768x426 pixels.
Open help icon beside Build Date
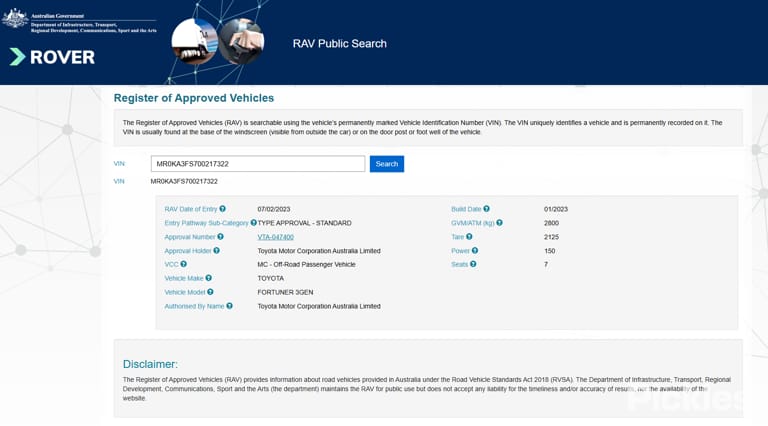pos(486,209)
